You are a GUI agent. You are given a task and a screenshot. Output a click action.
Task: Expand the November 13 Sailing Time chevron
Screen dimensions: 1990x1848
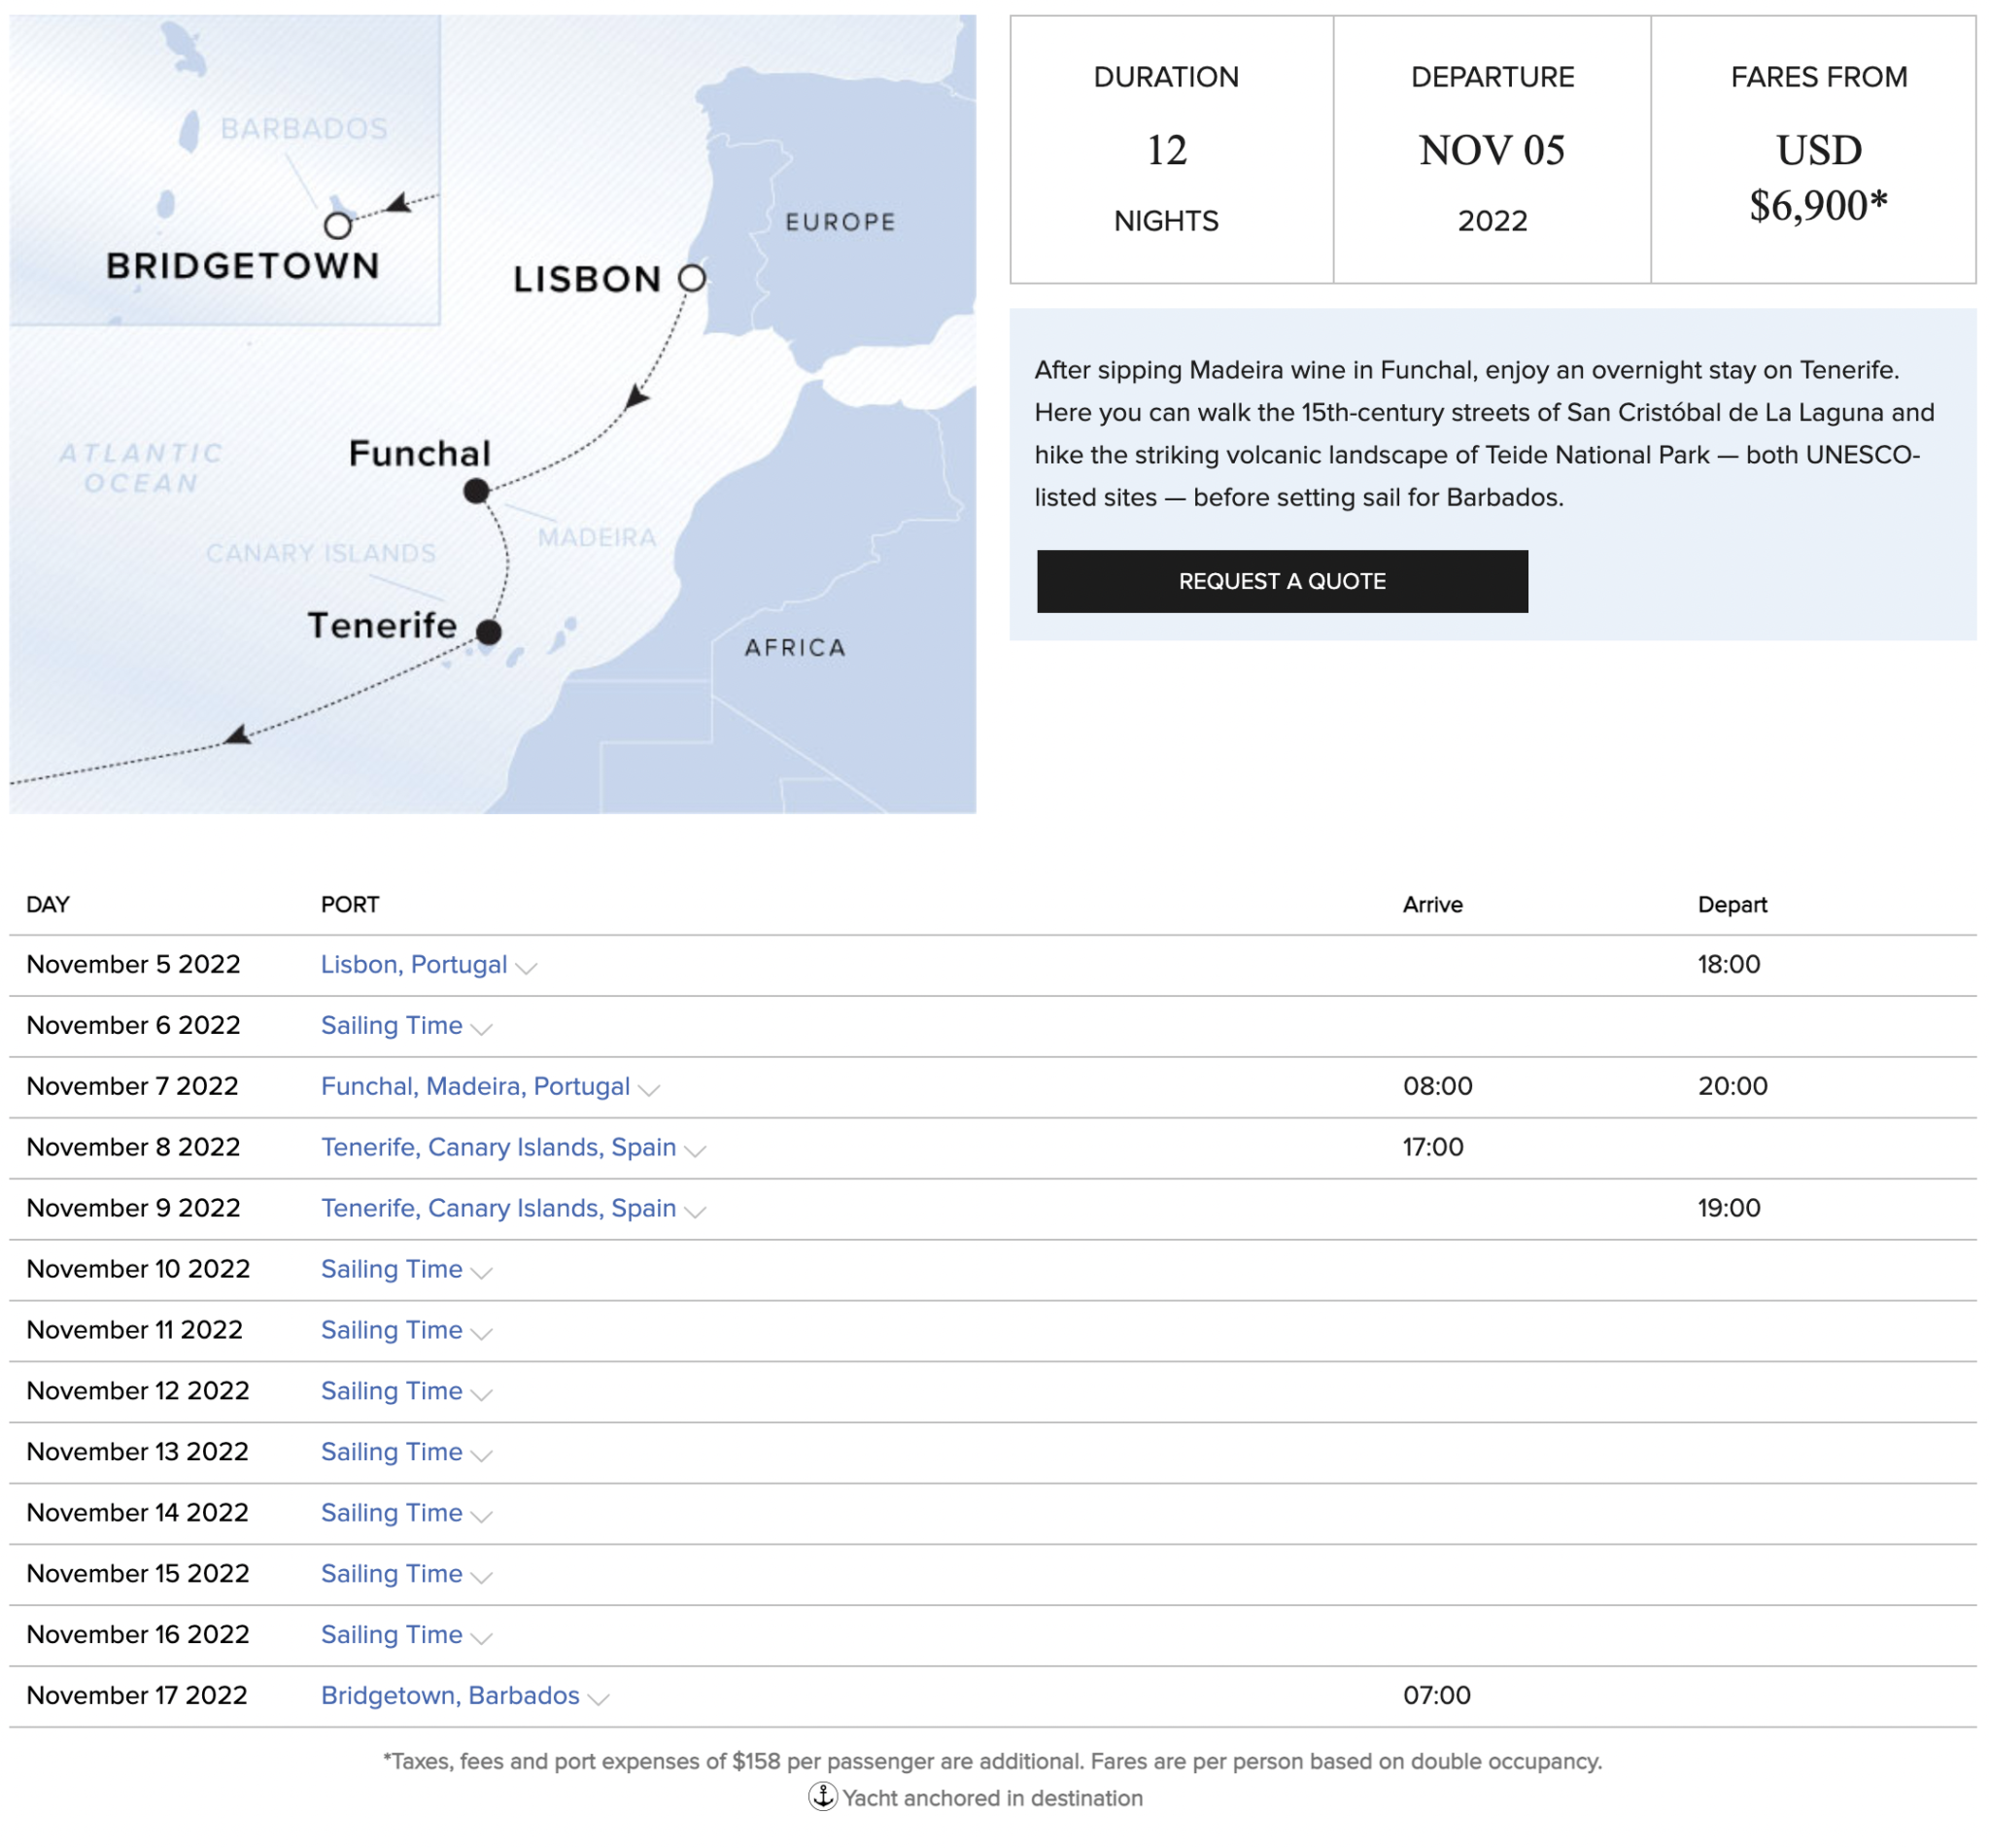pos(481,1455)
